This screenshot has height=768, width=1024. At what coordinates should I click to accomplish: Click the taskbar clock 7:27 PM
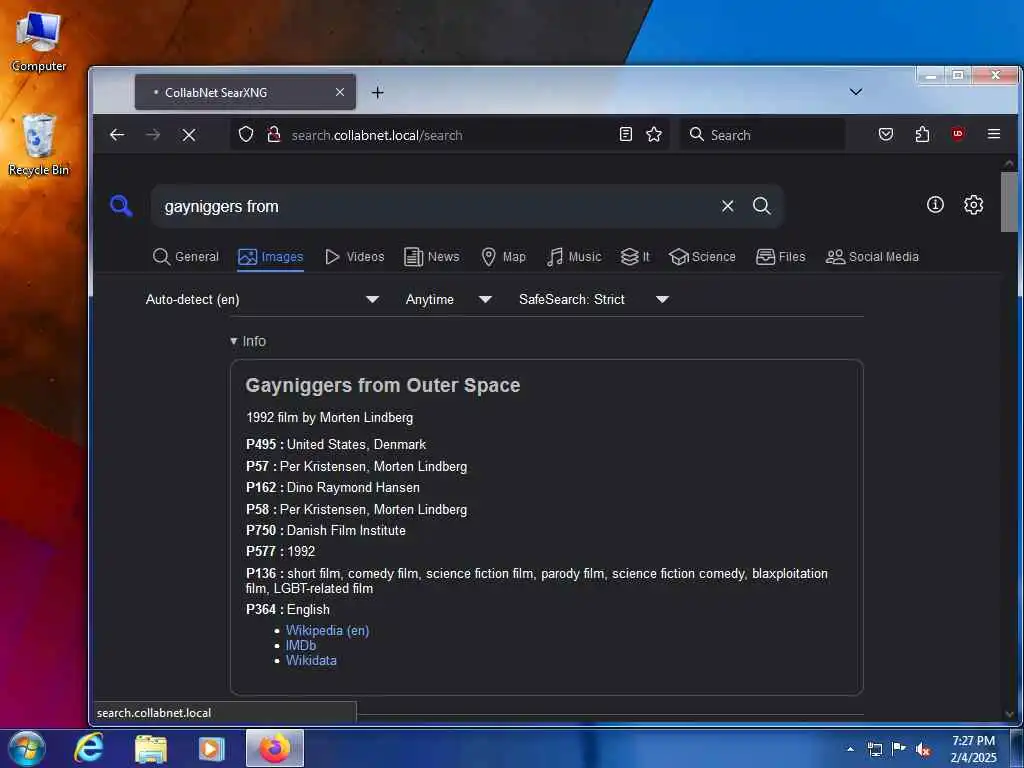[x=973, y=741]
